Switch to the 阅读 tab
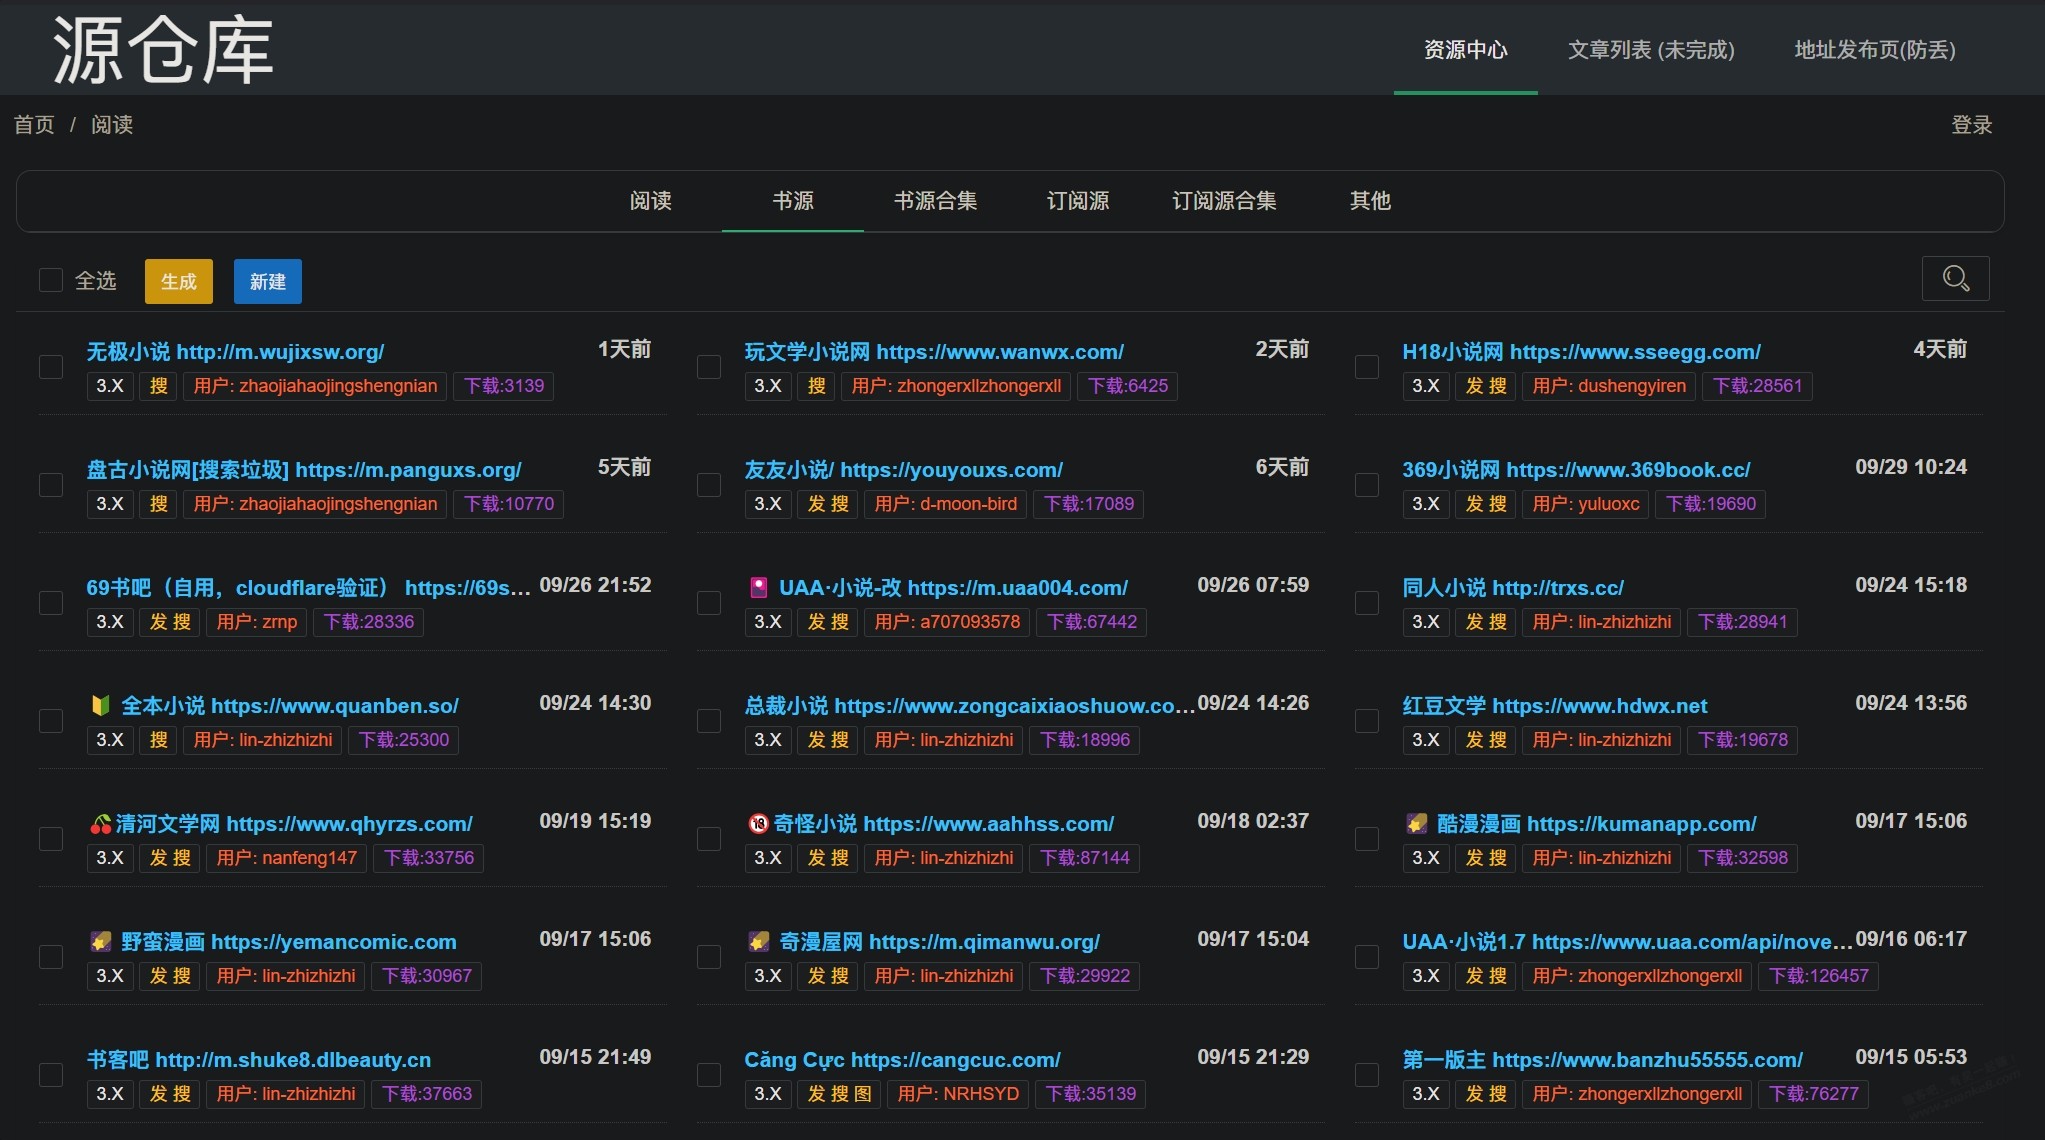 650,200
